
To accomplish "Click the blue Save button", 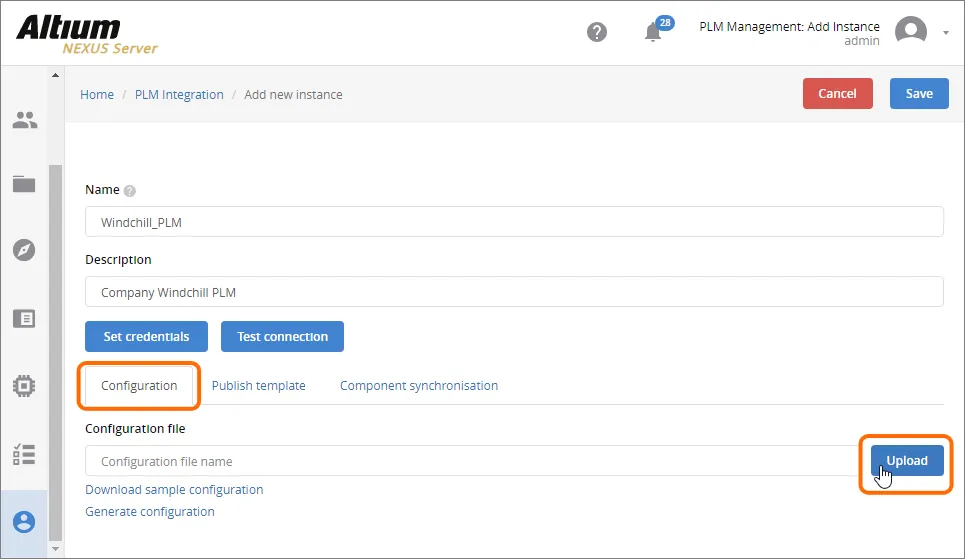I will click(x=919, y=94).
